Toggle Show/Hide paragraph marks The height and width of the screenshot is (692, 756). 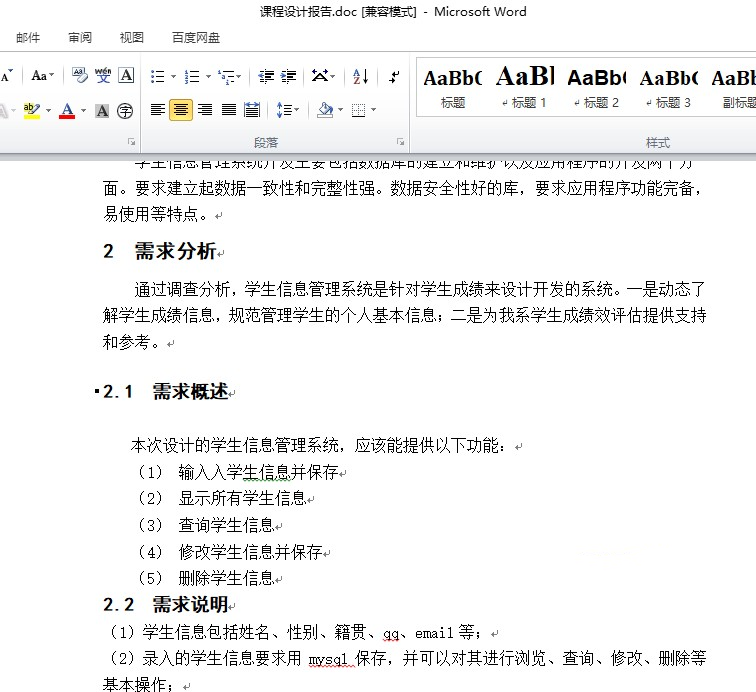[394, 77]
